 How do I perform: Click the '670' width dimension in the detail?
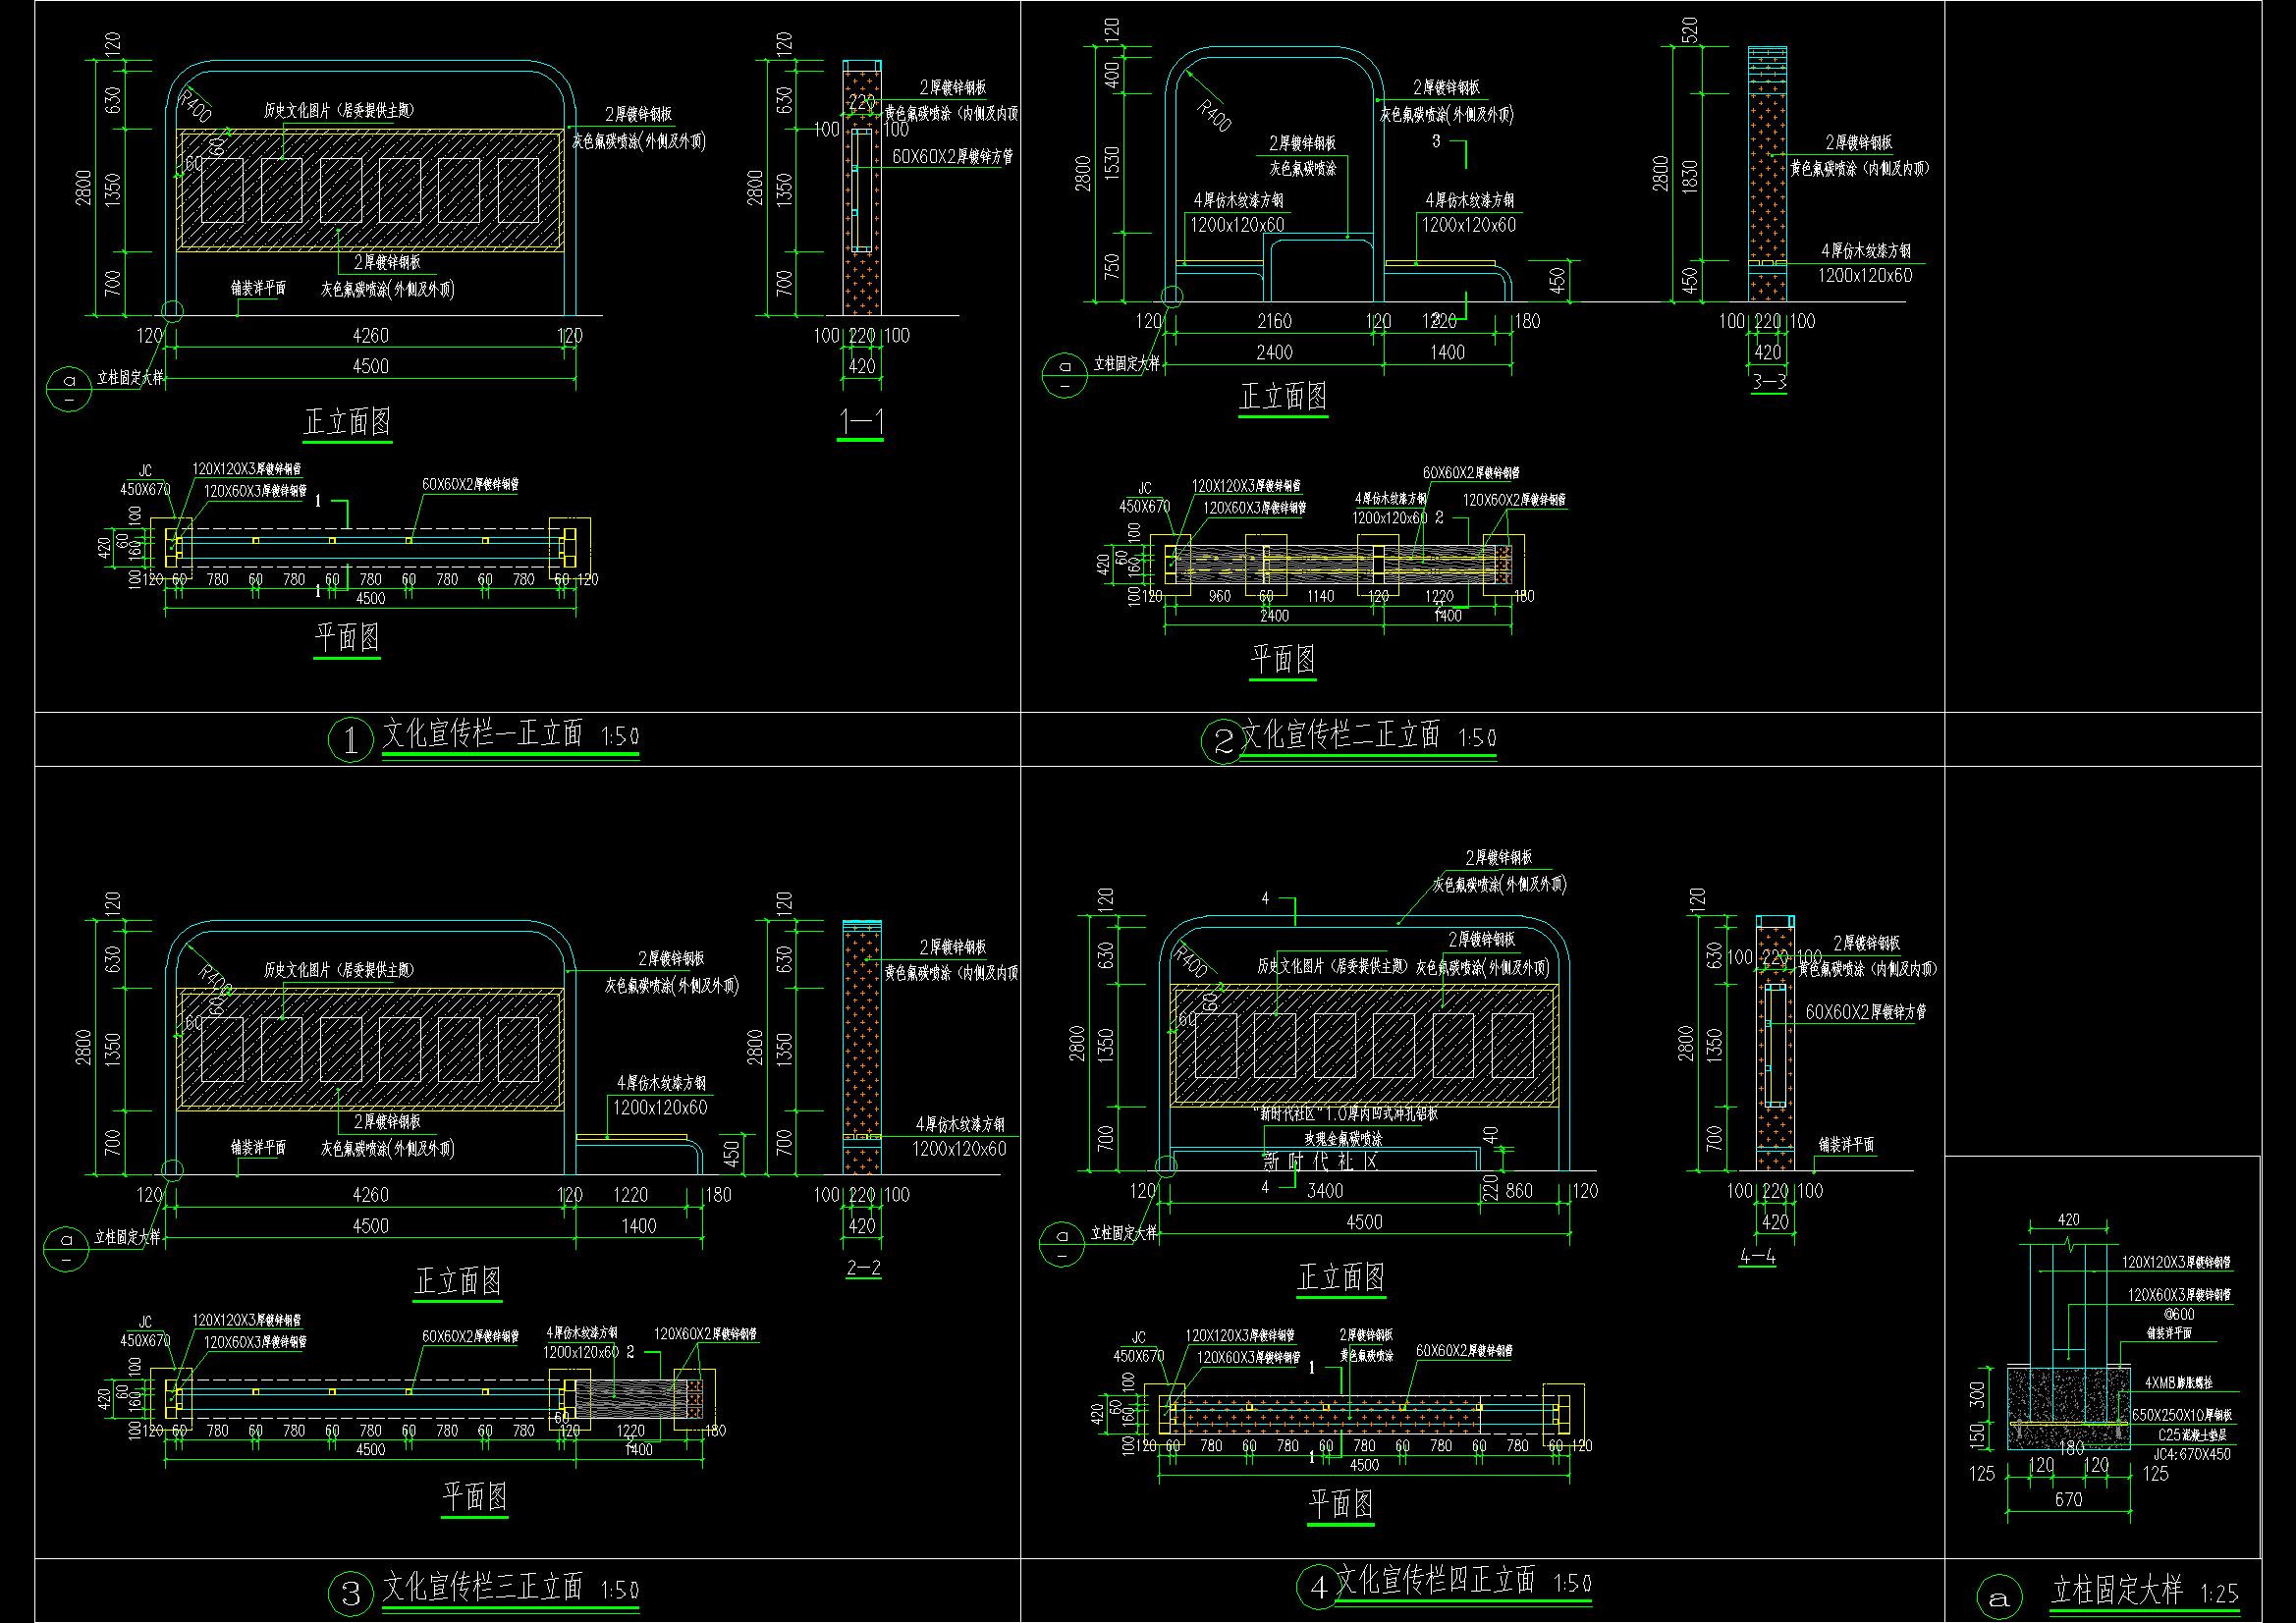(x=2068, y=1500)
